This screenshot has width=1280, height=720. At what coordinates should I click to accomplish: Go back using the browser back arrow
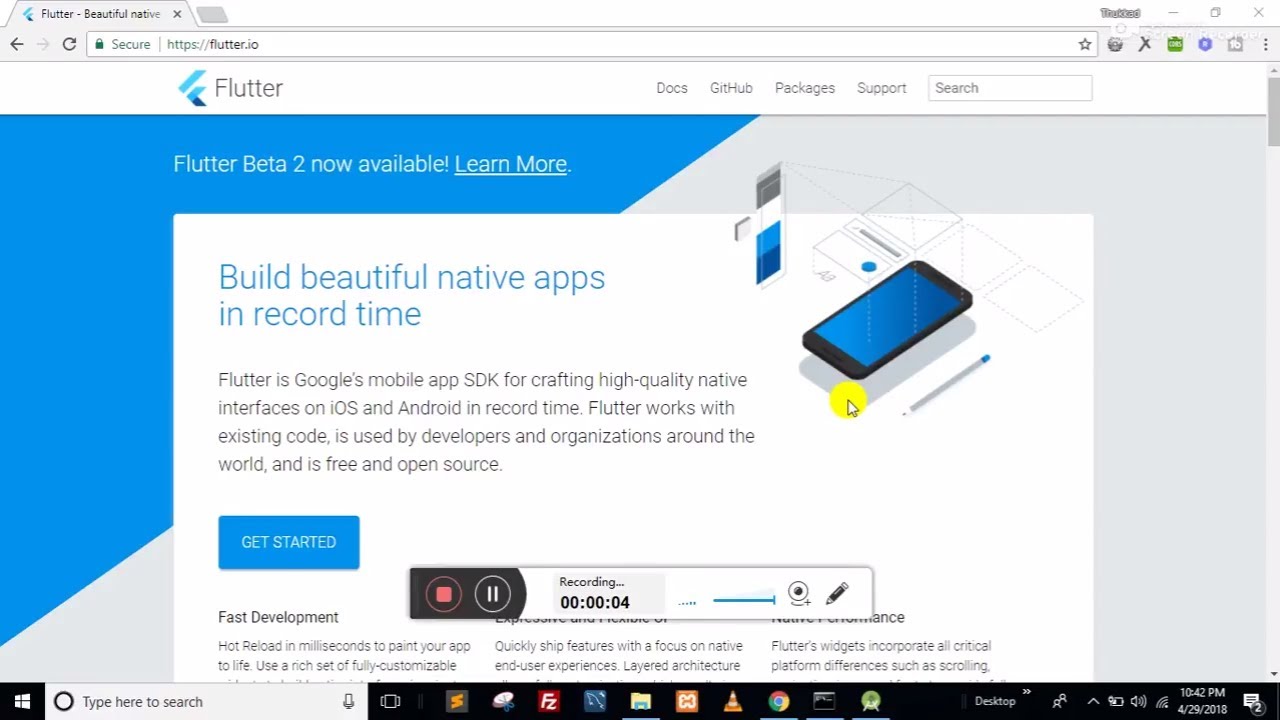[x=17, y=44]
